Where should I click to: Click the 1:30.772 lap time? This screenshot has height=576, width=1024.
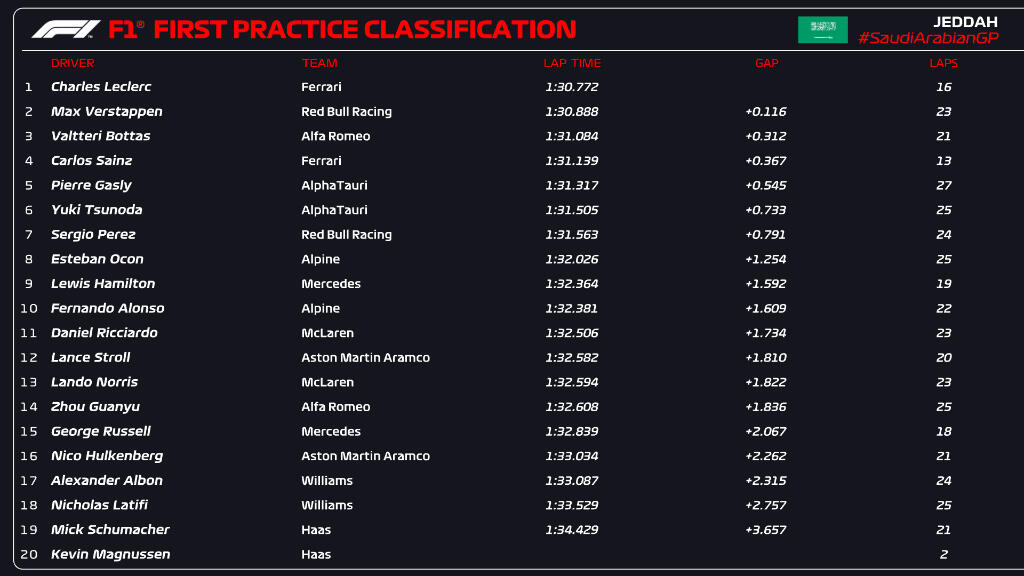click(x=571, y=87)
